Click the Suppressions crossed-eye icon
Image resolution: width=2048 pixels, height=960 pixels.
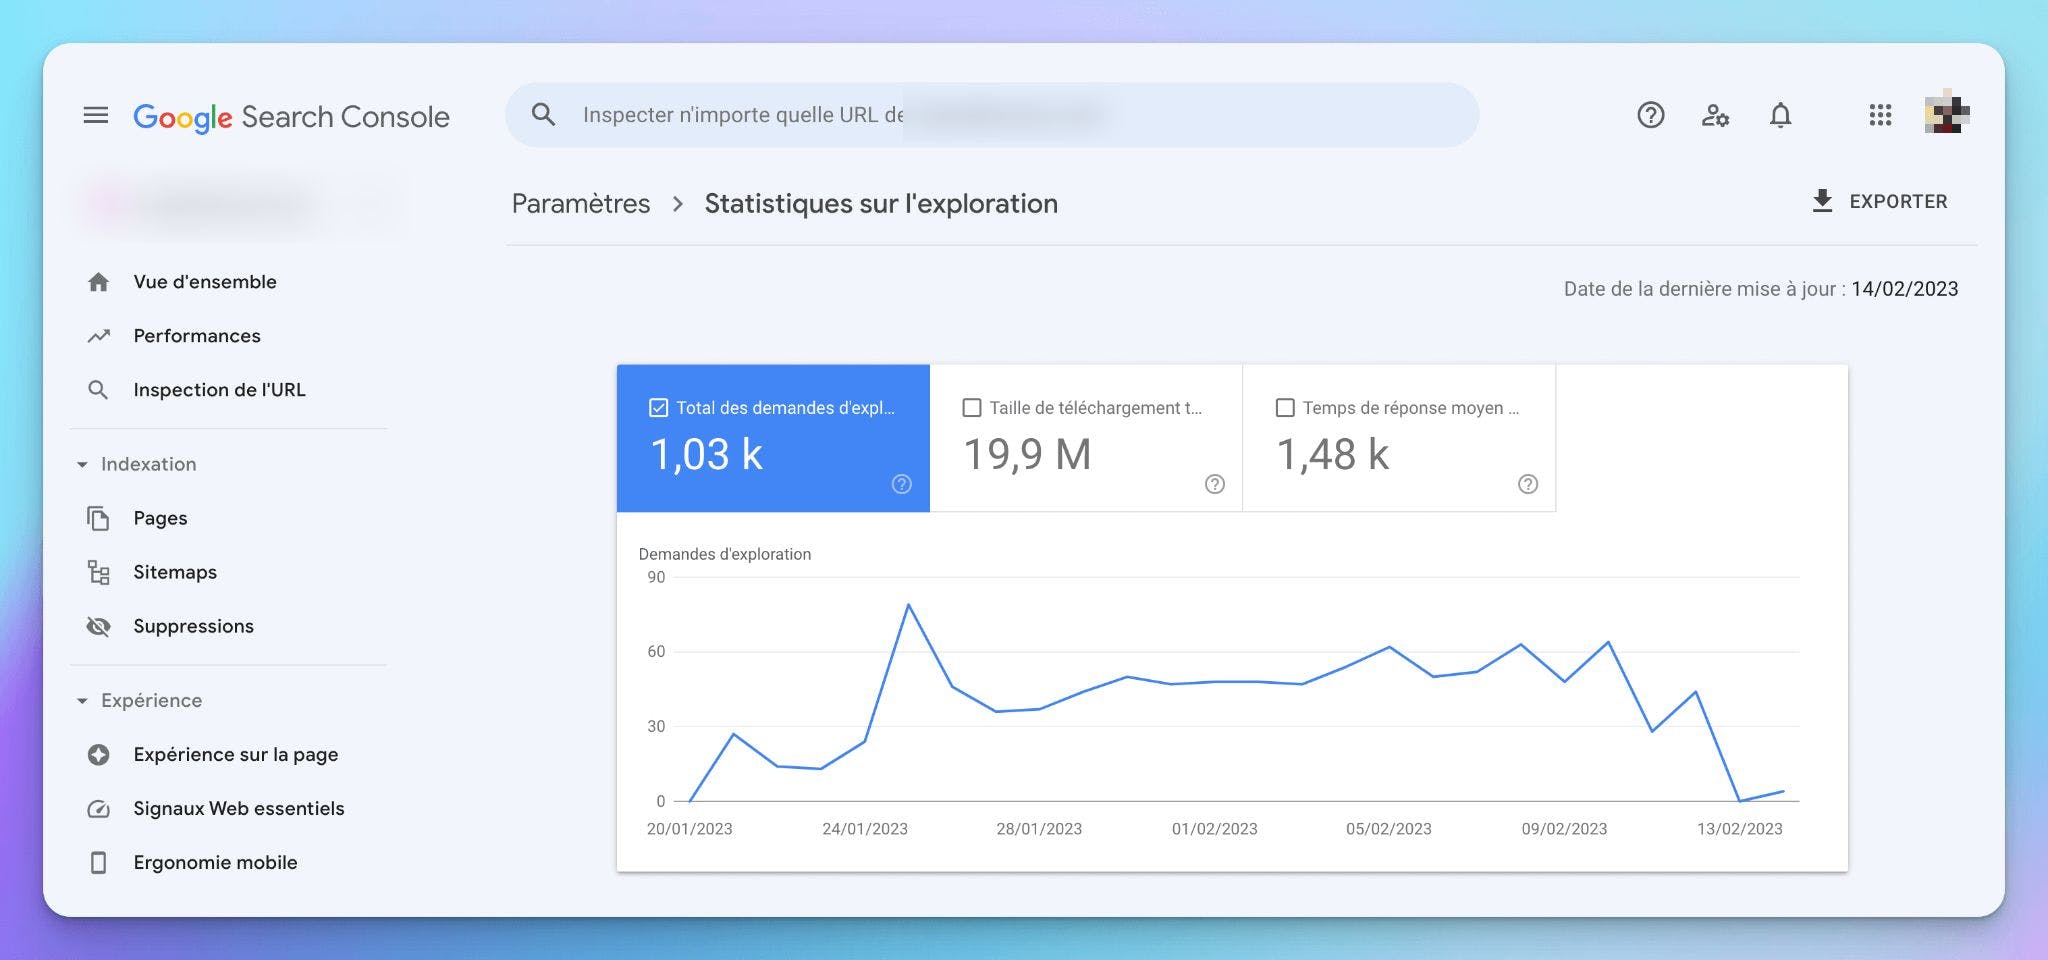(98, 626)
